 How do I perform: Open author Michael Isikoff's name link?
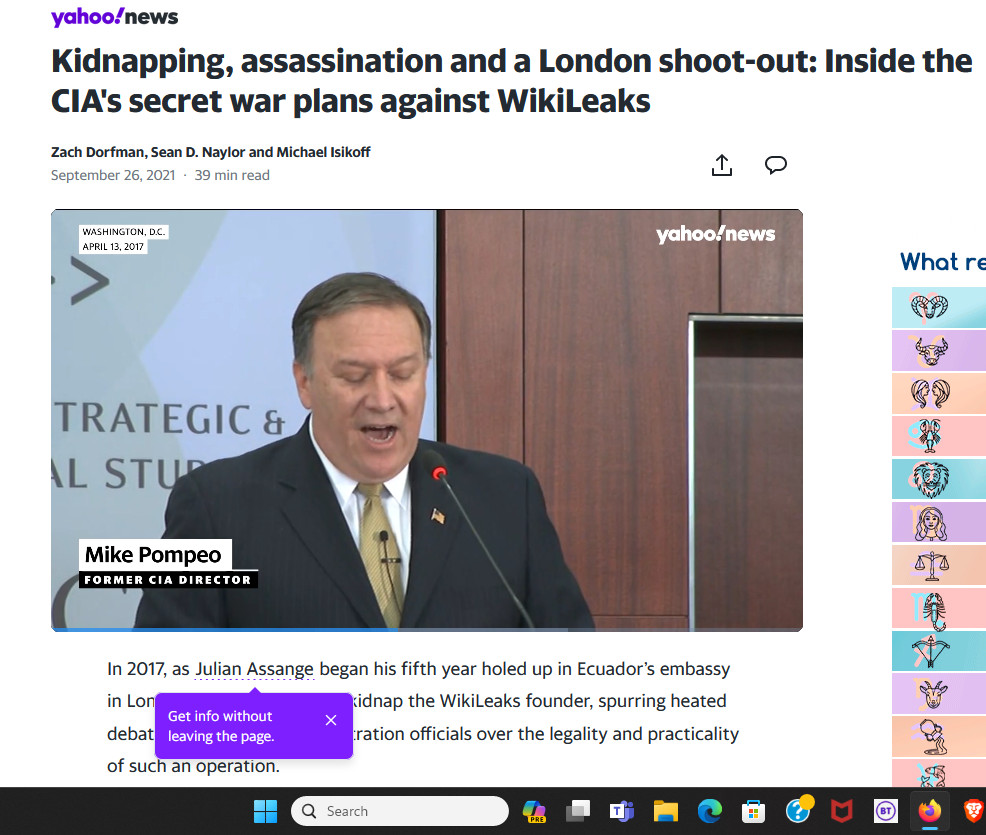(x=323, y=152)
